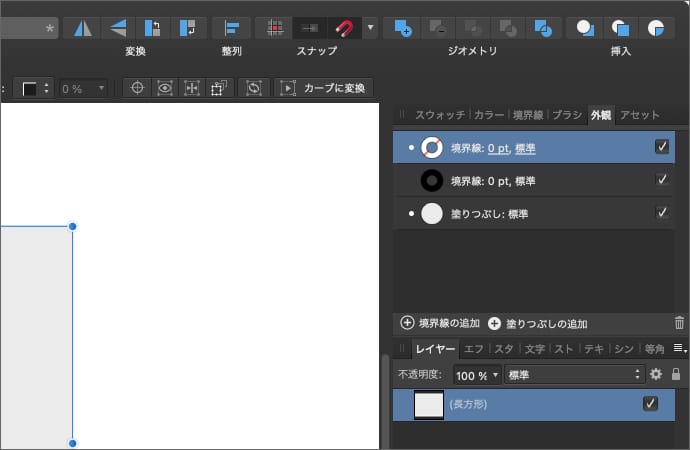Switch to the アセット tab
The image size is (690, 450).
click(x=639, y=115)
